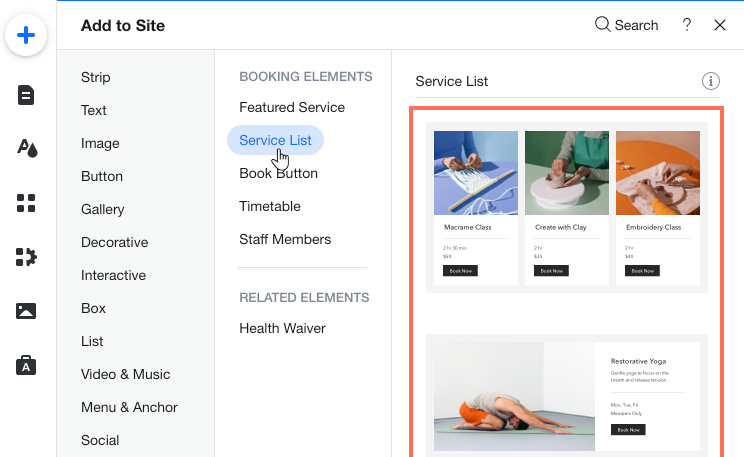Pick the Restorative Yoga service layout

pyautogui.click(x=566, y=394)
